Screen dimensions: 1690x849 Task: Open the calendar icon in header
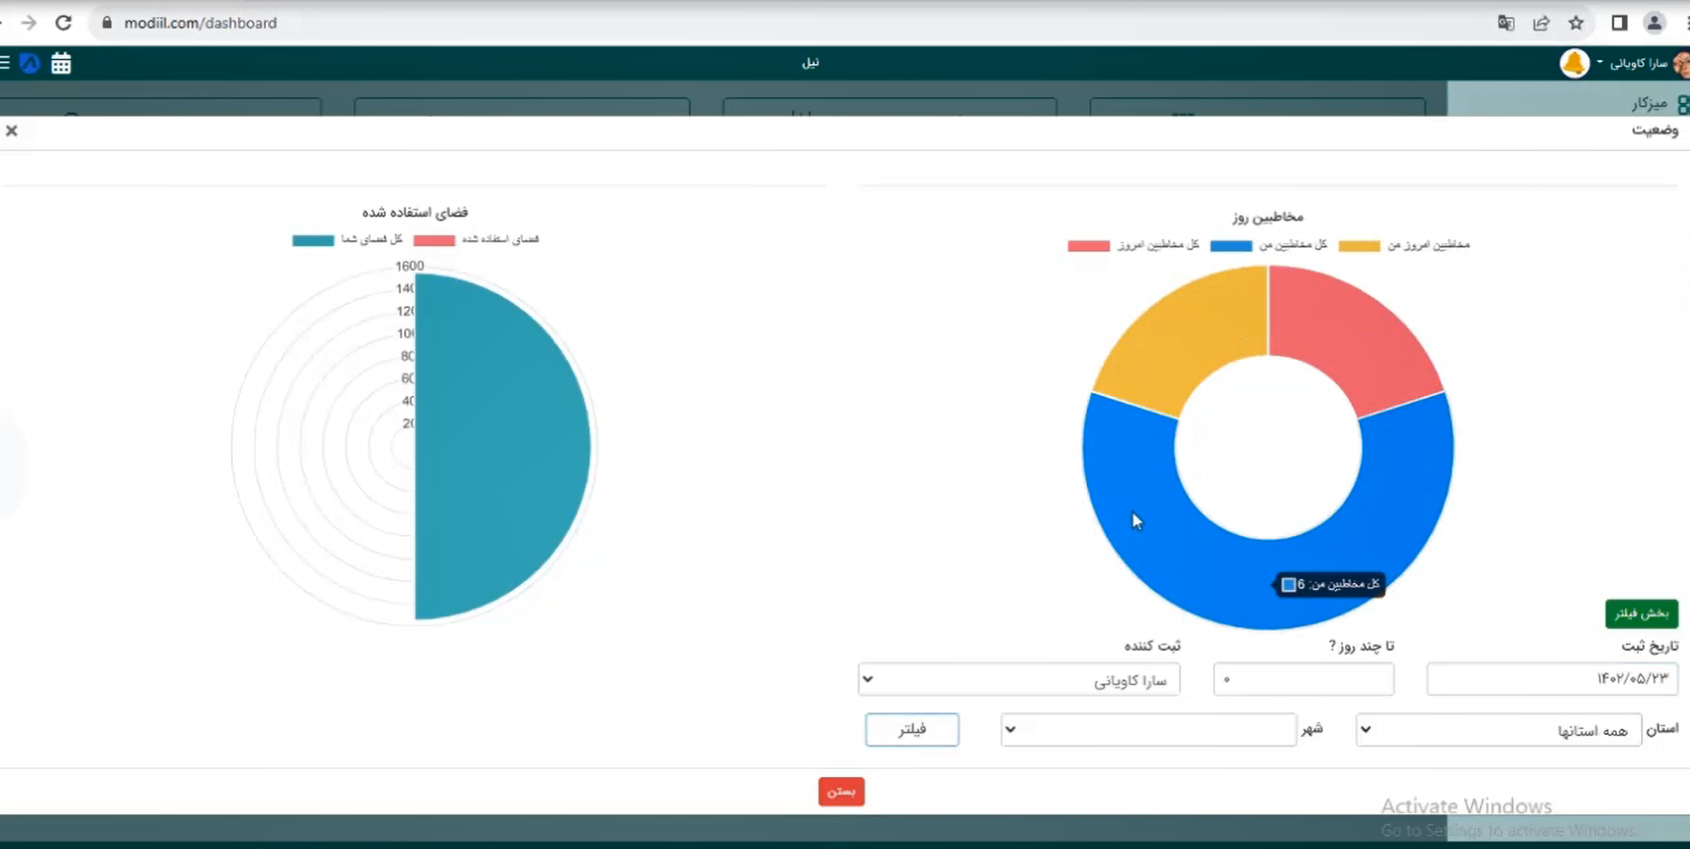pos(61,64)
